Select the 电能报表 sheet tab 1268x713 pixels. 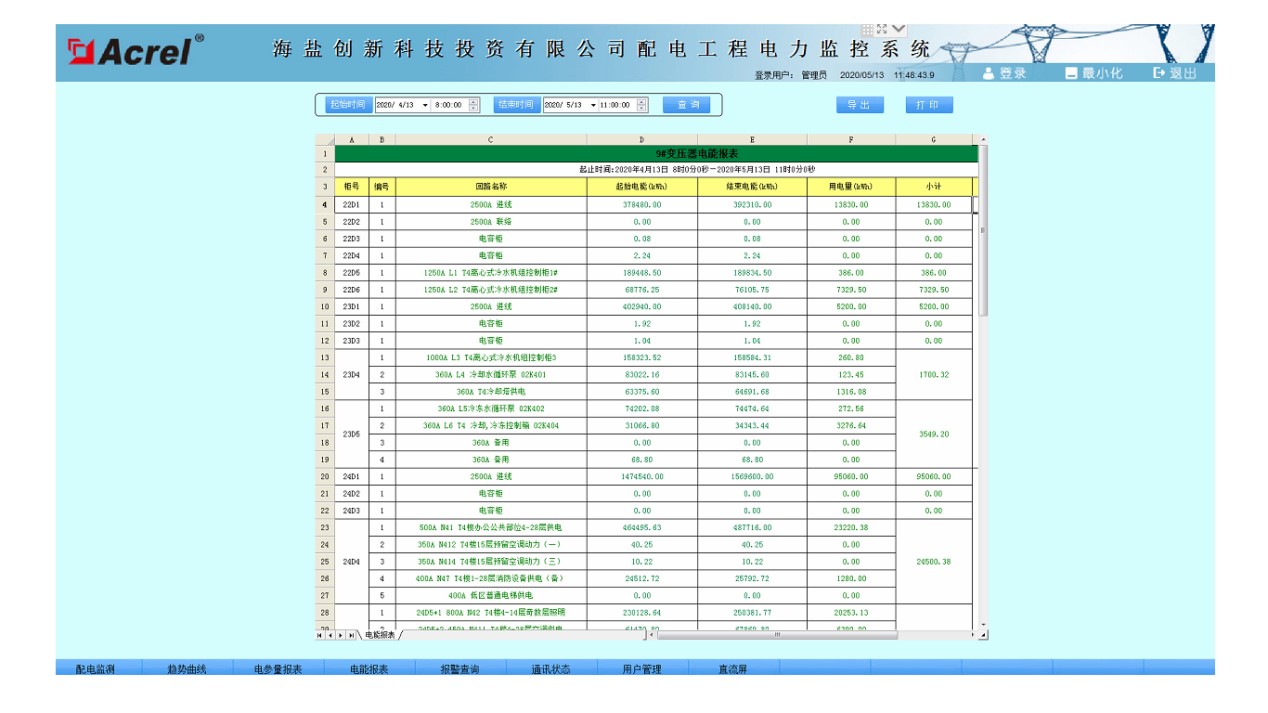pos(379,635)
